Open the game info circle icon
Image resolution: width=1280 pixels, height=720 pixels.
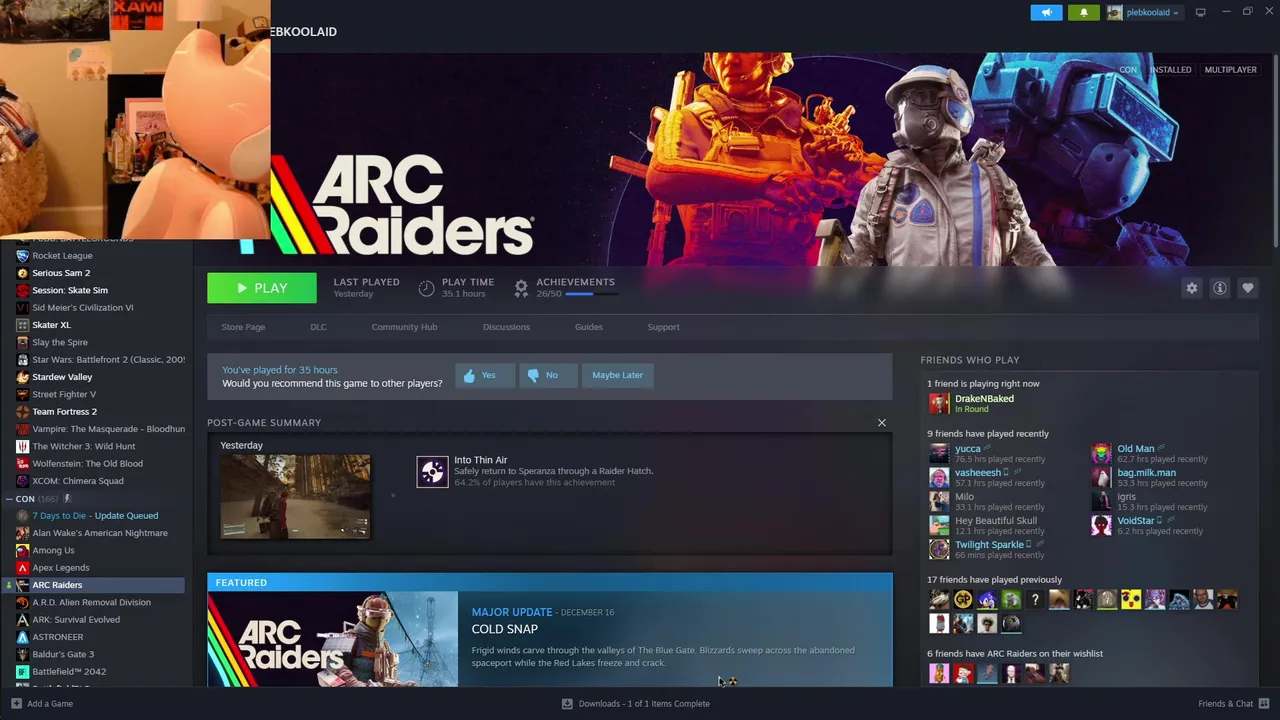pos(1220,288)
